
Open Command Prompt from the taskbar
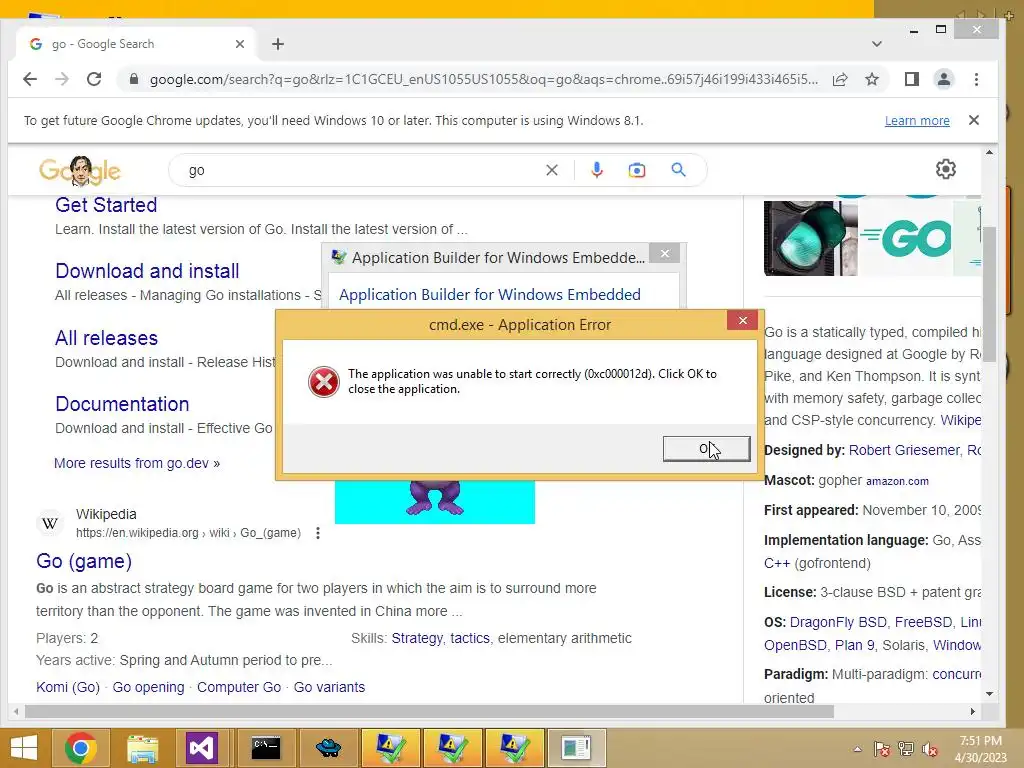(x=266, y=748)
